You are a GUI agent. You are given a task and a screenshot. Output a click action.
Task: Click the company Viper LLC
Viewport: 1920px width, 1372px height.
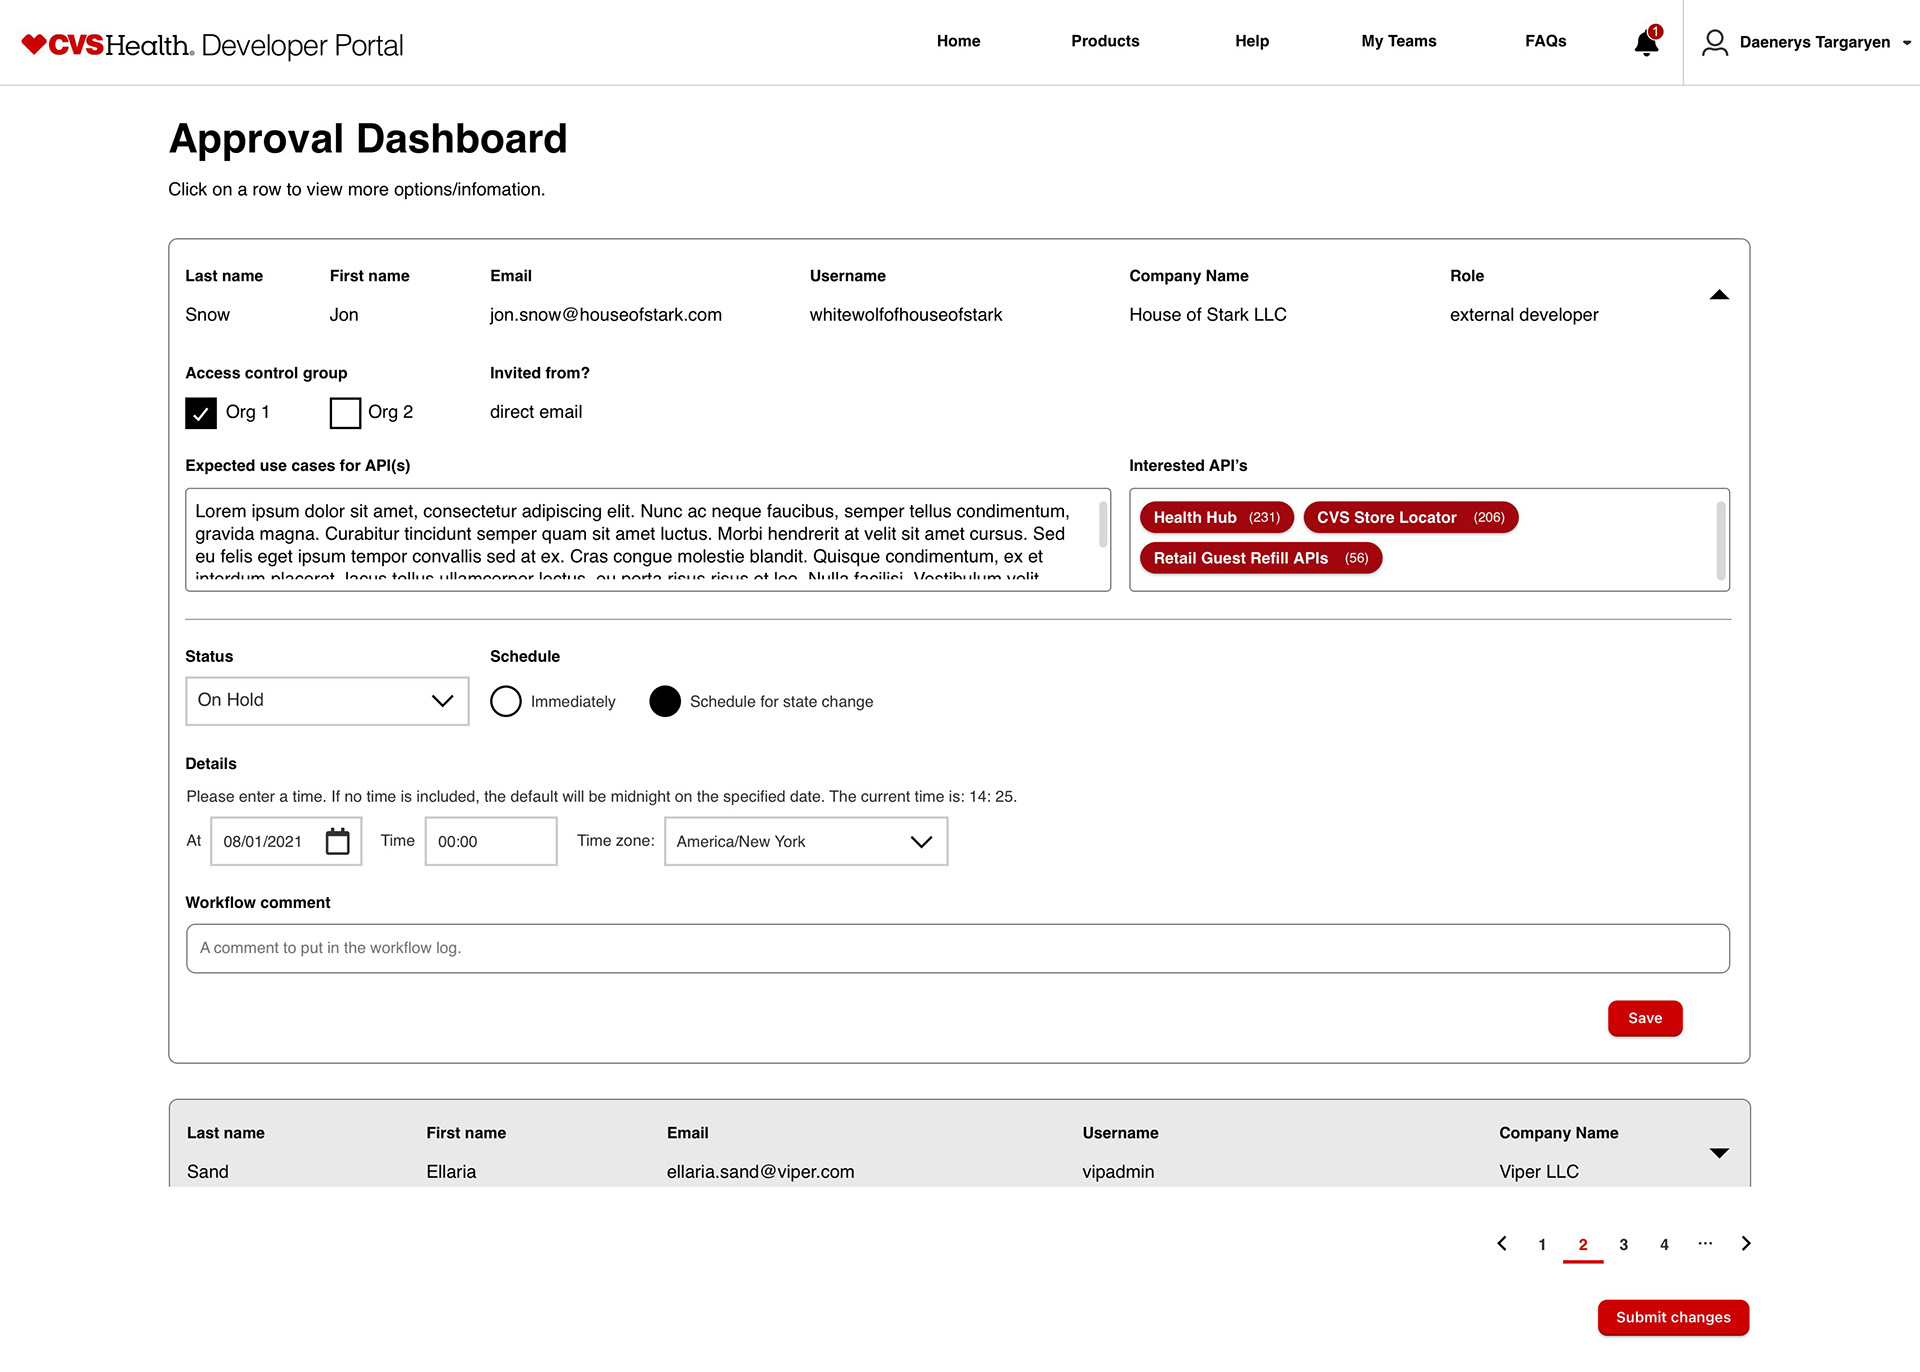pos(1539,1172)
